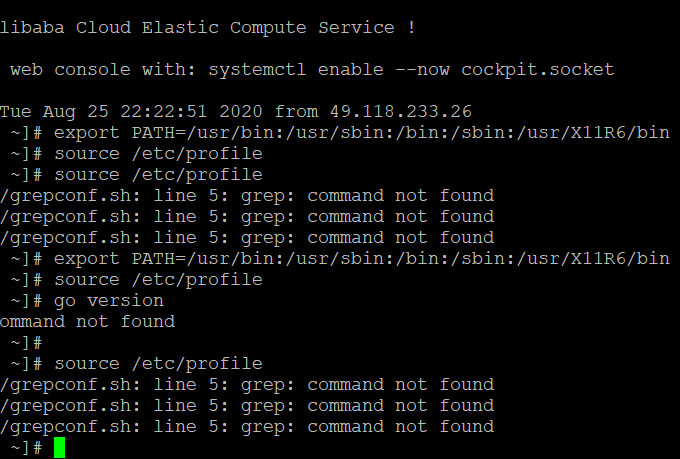The image size is (680, 459).
Task: Click the year '2020' in the login line
Action: 241,111
